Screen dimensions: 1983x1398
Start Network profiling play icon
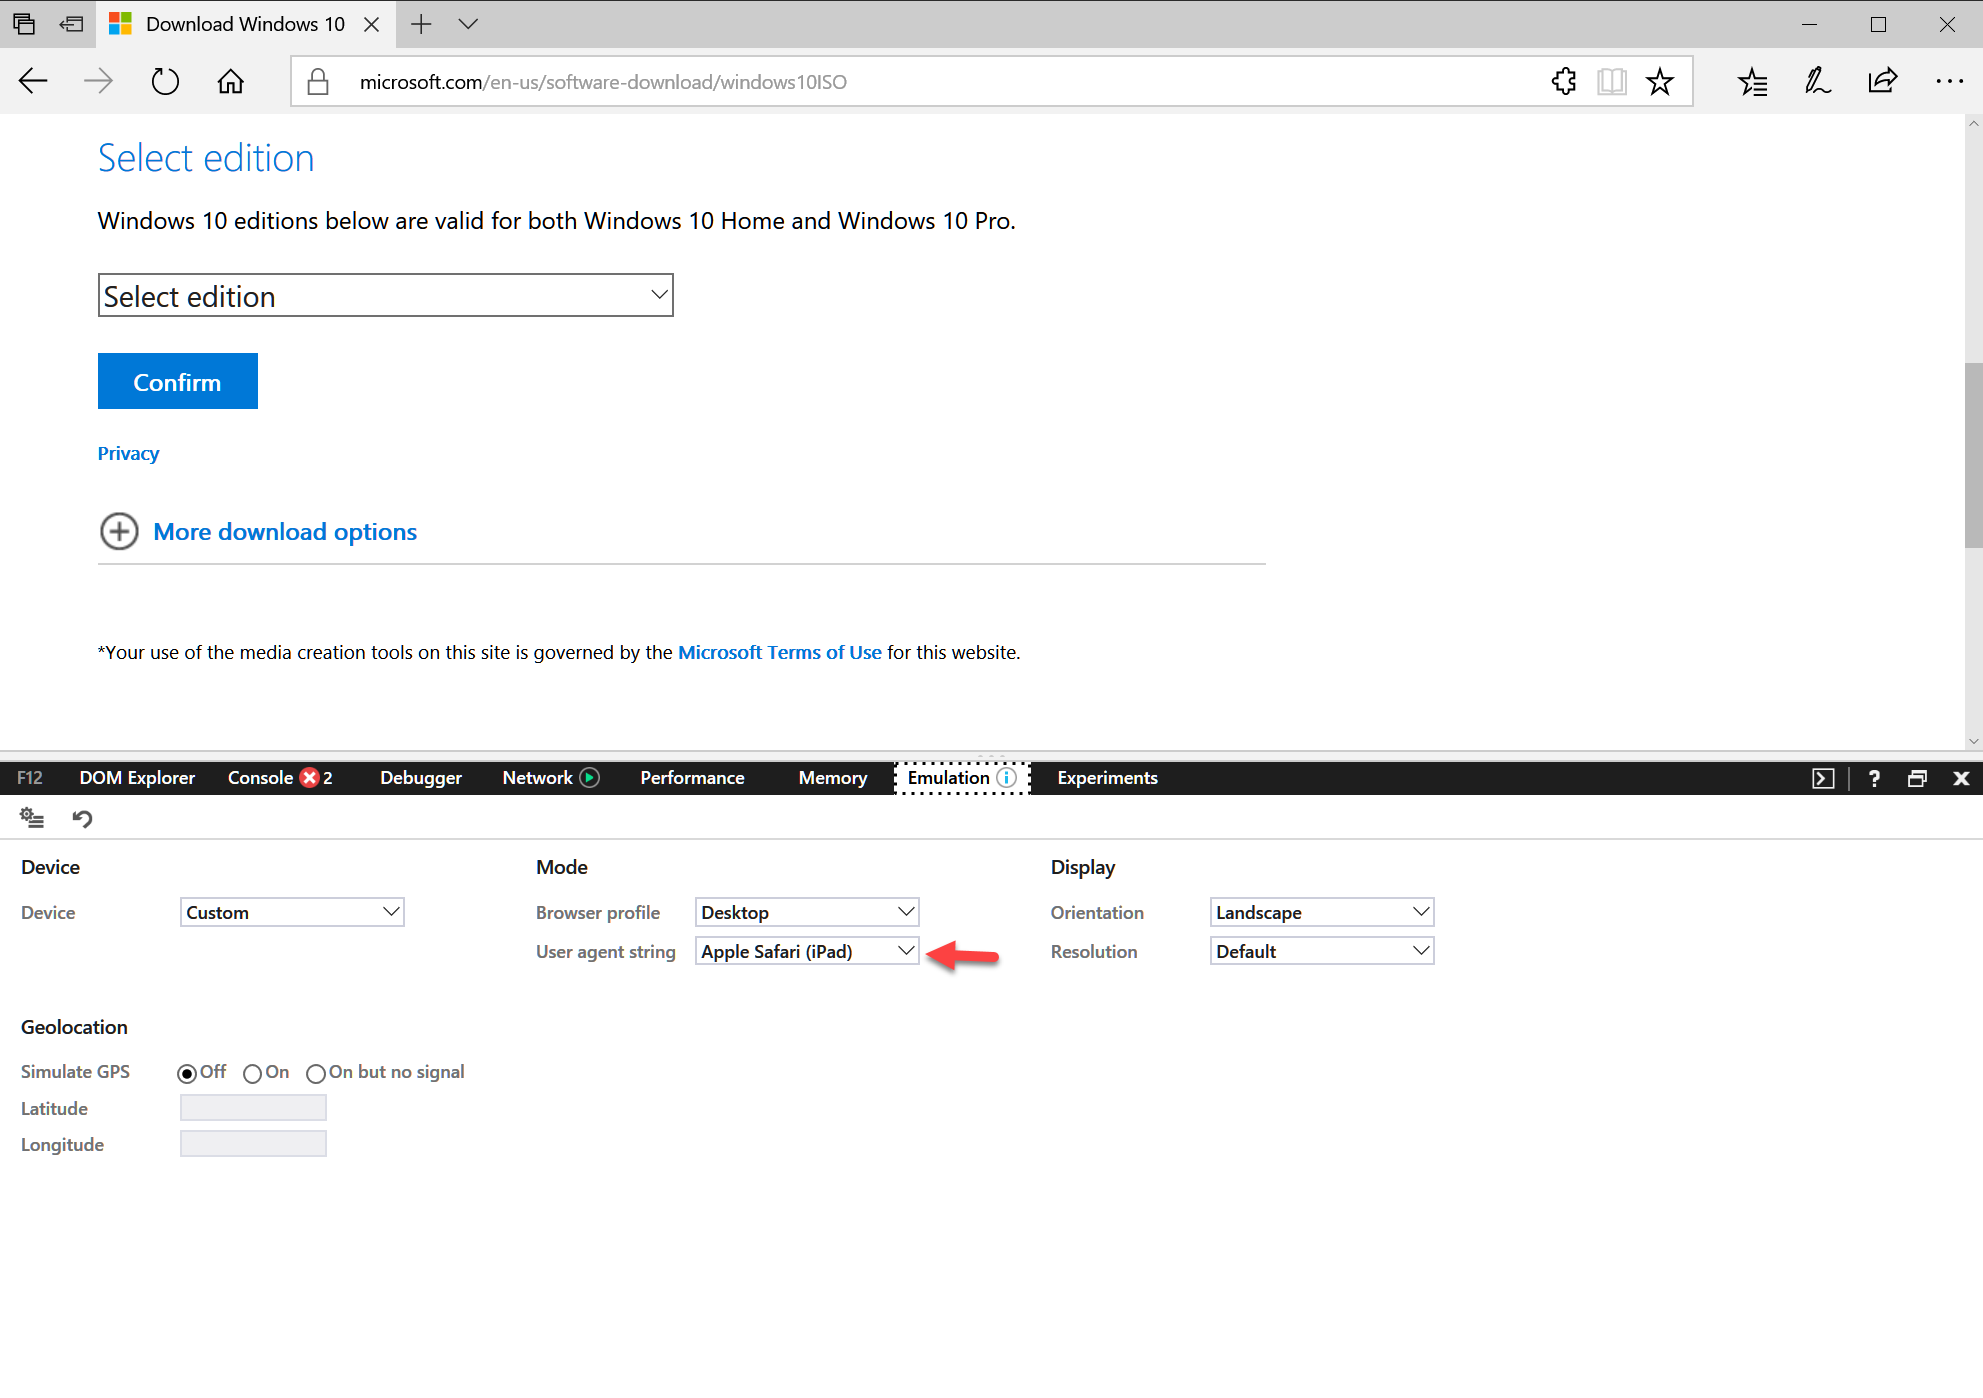590,777
